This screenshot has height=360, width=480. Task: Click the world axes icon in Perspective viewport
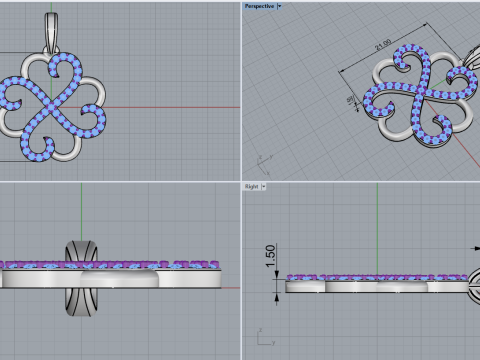[265, 164]
